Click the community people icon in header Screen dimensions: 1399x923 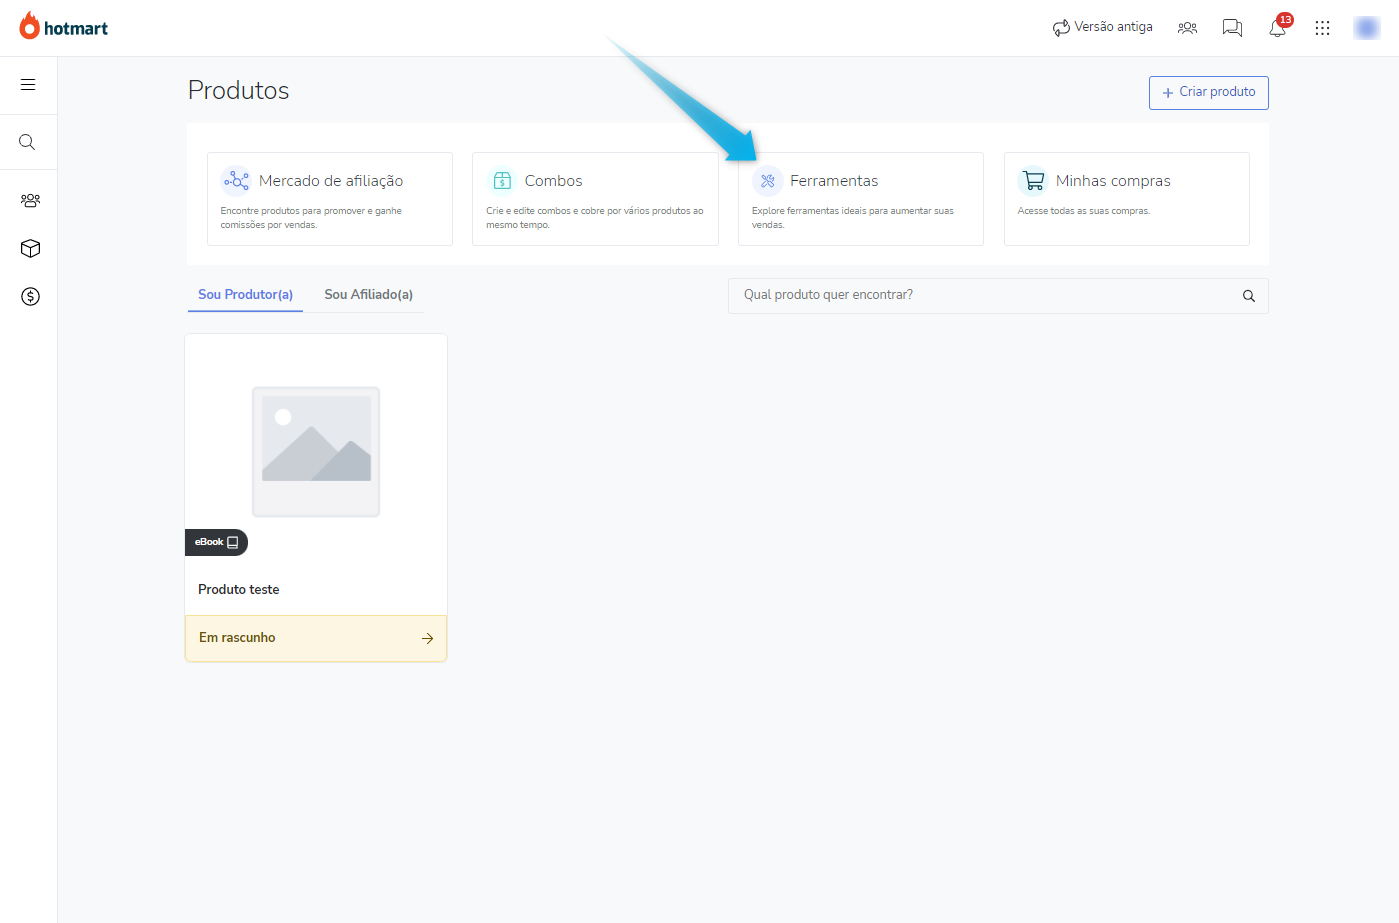pos(1187,28)
